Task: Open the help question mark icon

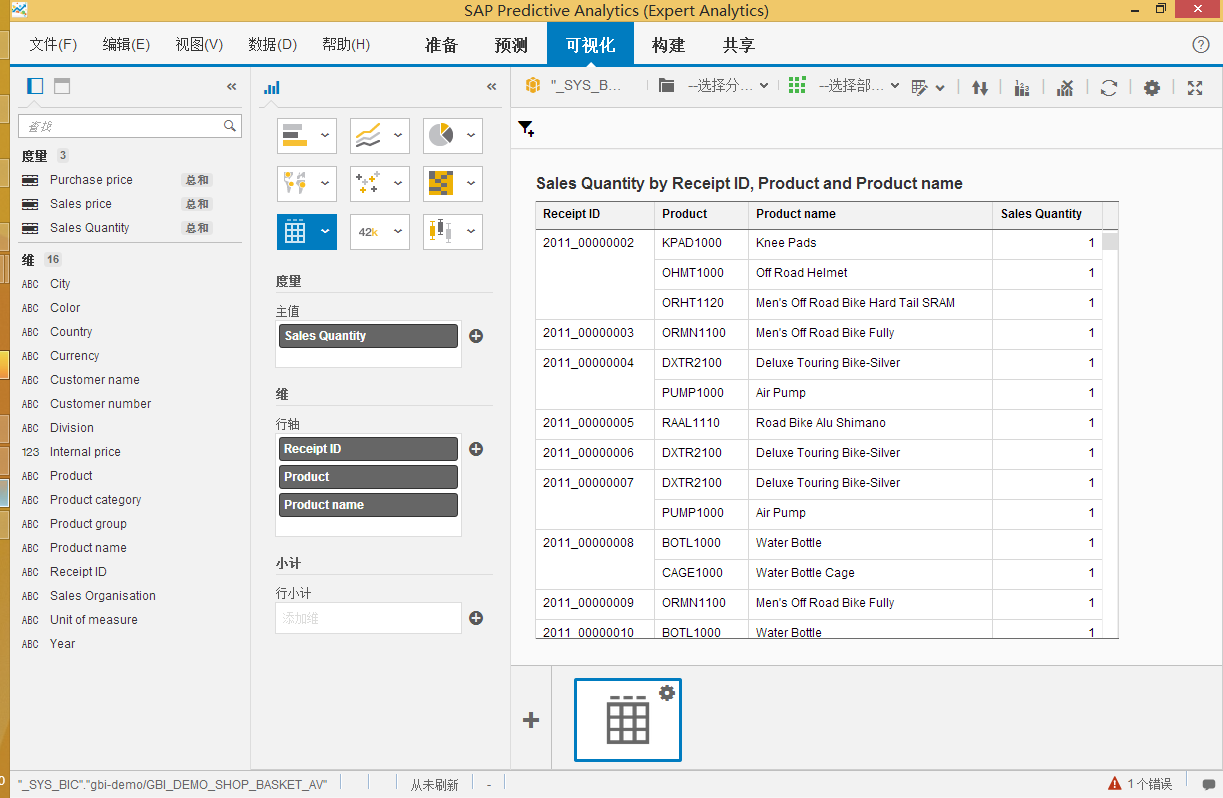Action: tap(1201, 45)
